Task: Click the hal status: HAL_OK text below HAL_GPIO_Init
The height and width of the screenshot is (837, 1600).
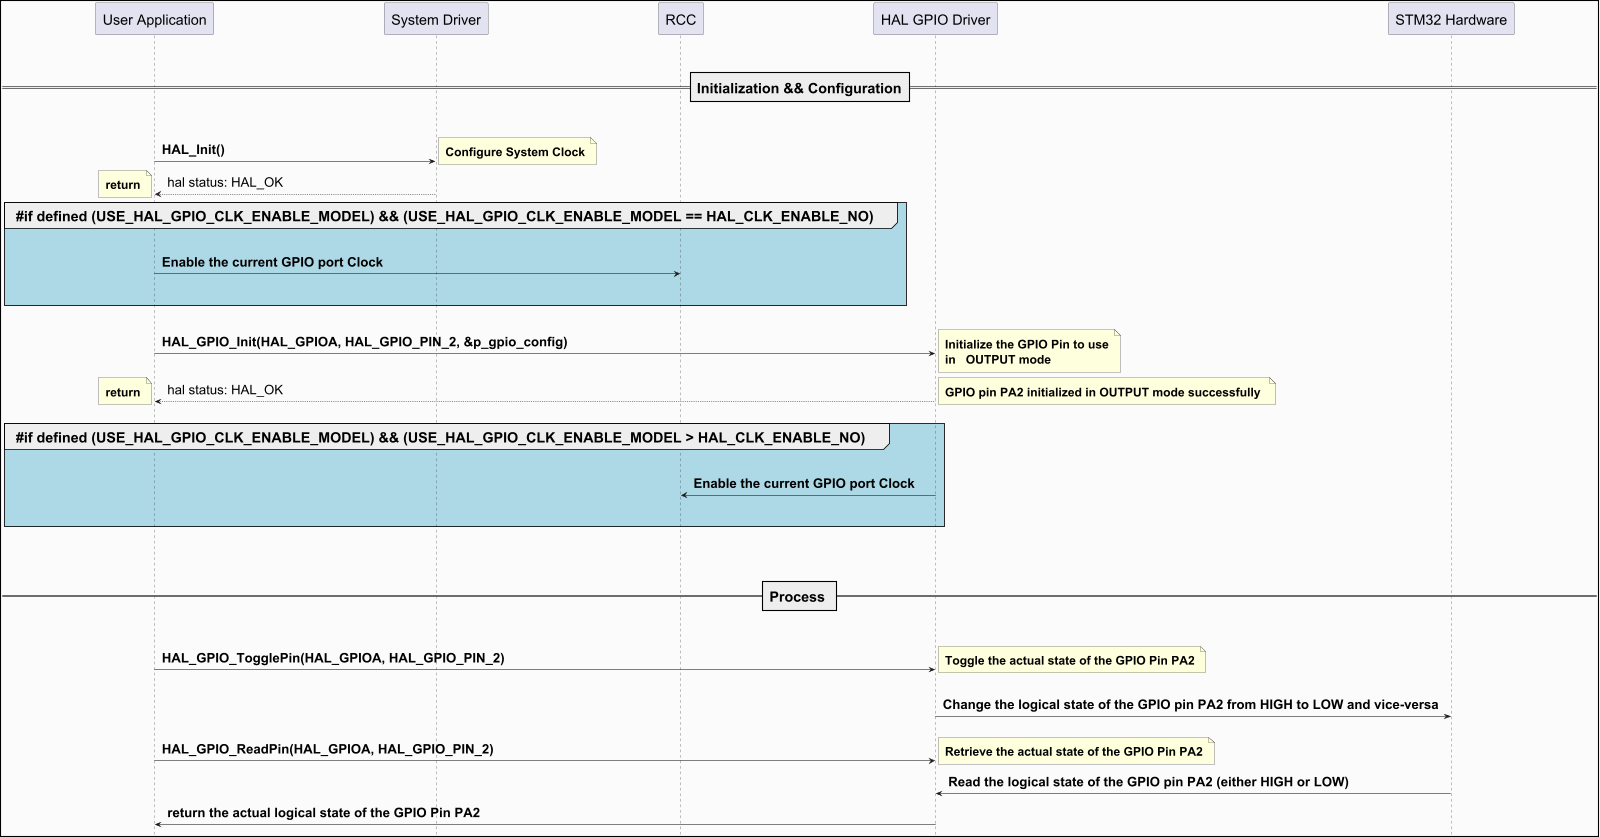Action: (x=225, y=390)
